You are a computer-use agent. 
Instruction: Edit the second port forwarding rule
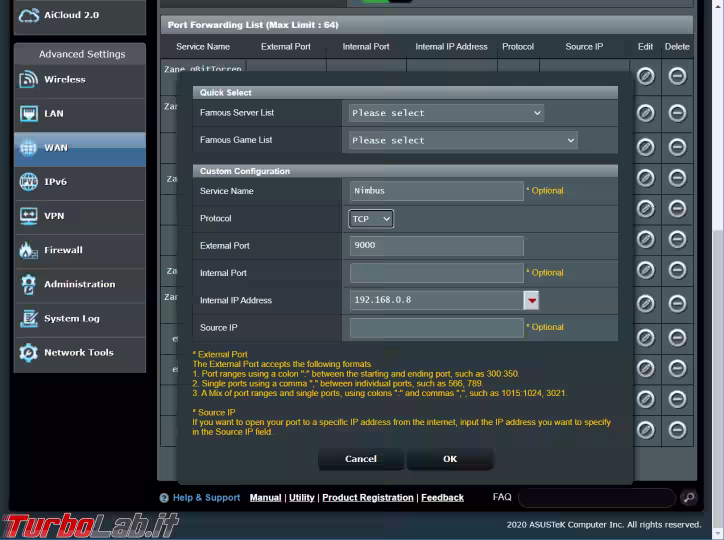point(646,113)
